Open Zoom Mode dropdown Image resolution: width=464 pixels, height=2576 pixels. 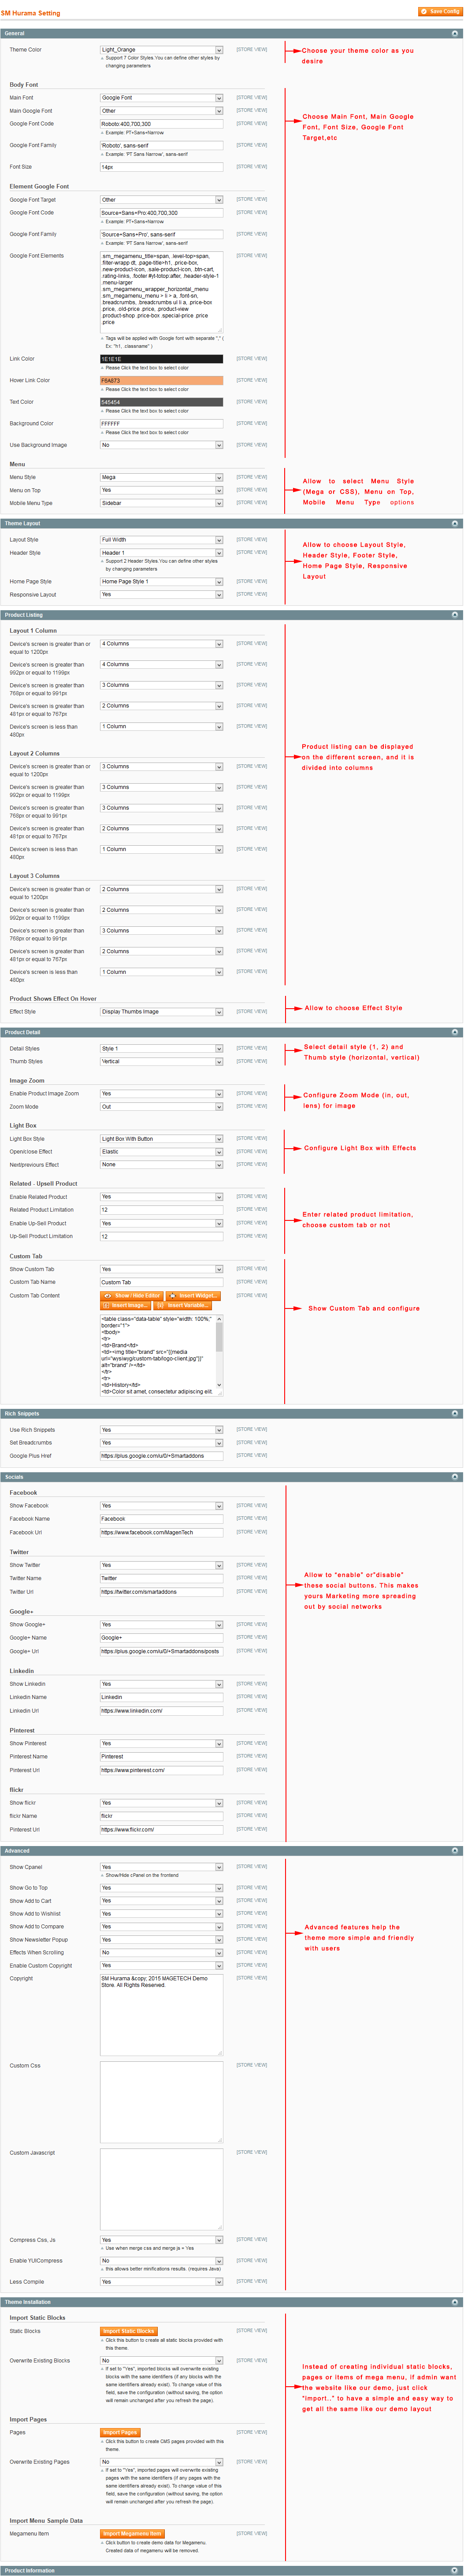(x=161, y=1107)
